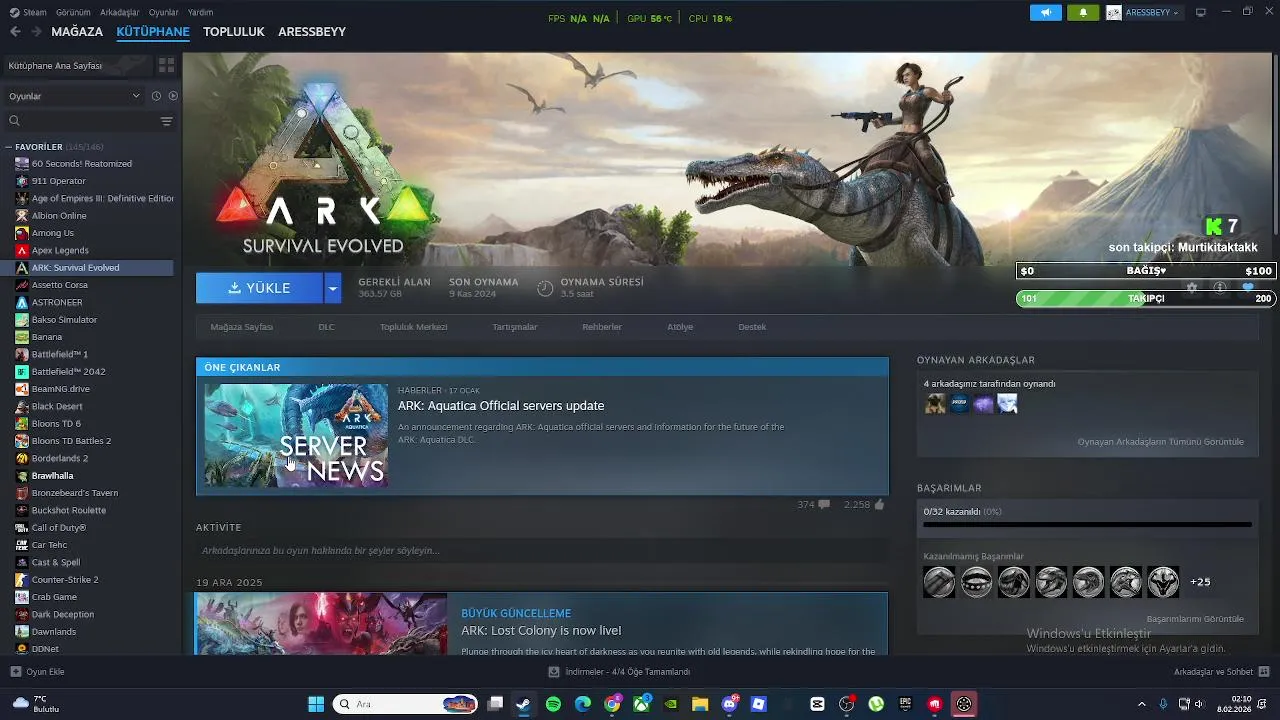
Task: Open advanced filter options icon
Action: coord(167,121)
